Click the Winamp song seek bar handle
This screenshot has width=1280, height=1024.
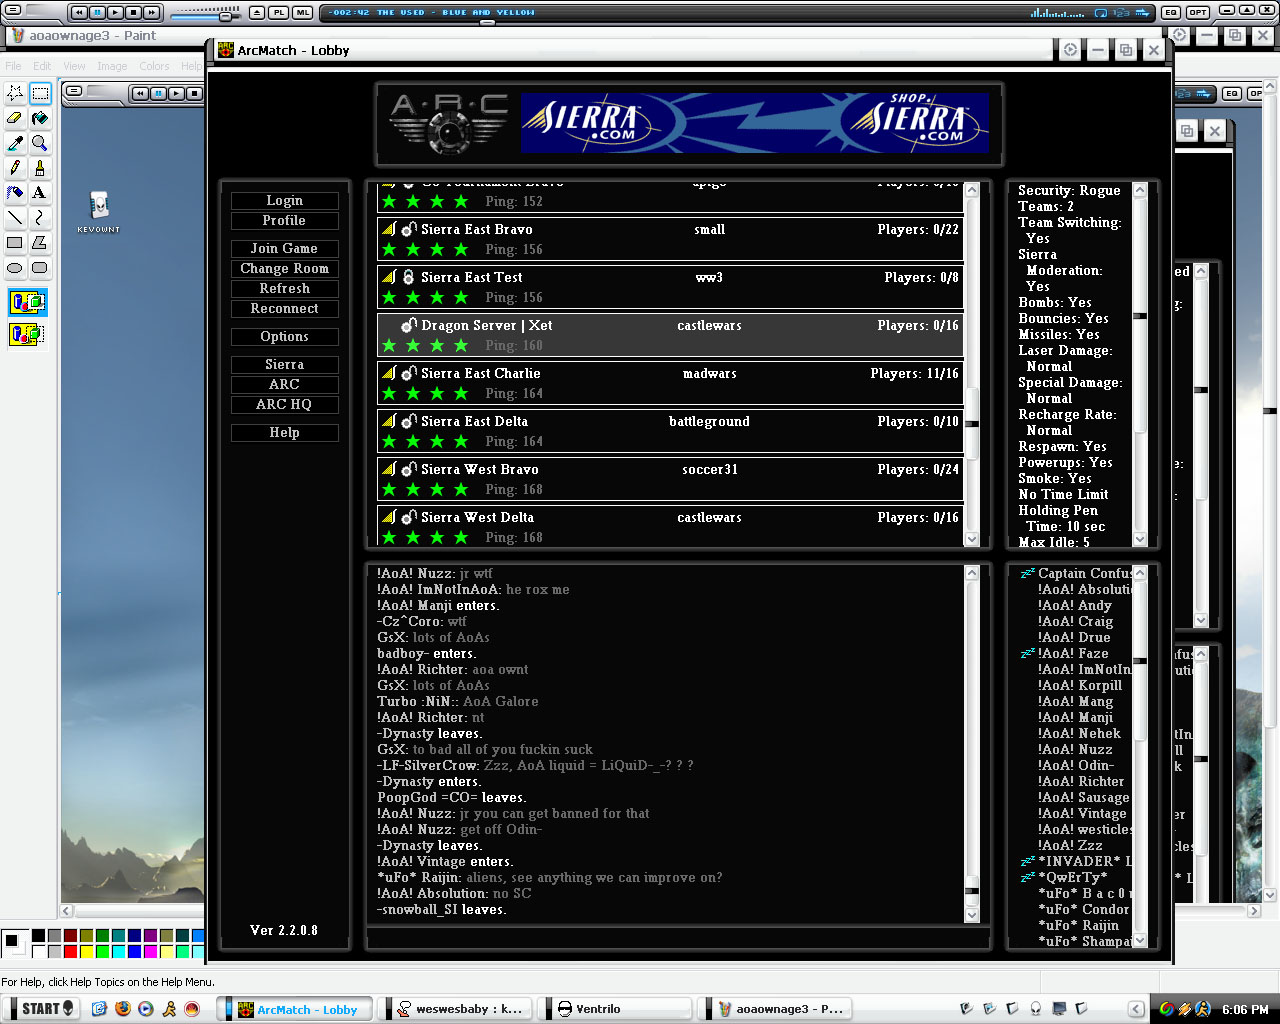[488, 21]
